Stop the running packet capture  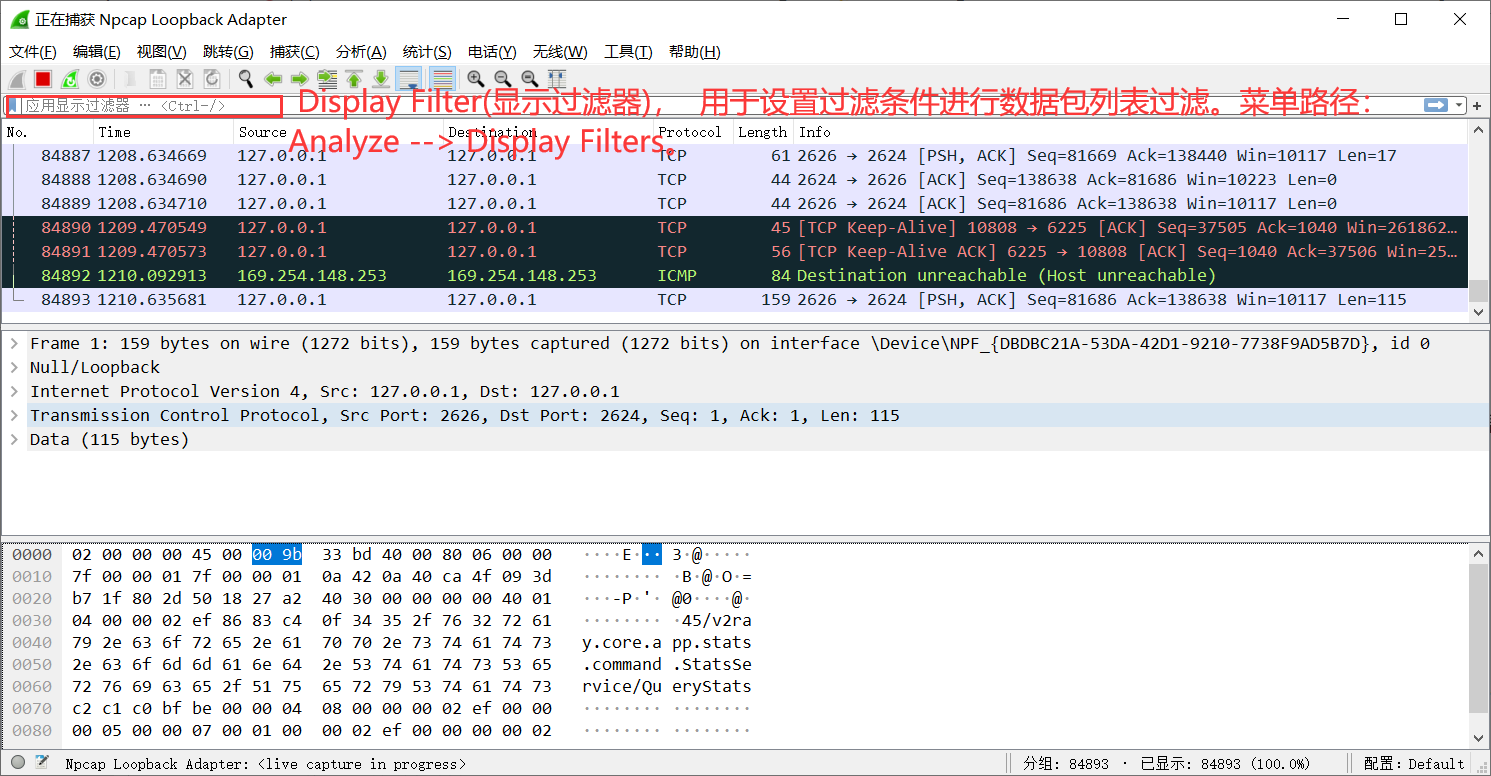point(43,79)
